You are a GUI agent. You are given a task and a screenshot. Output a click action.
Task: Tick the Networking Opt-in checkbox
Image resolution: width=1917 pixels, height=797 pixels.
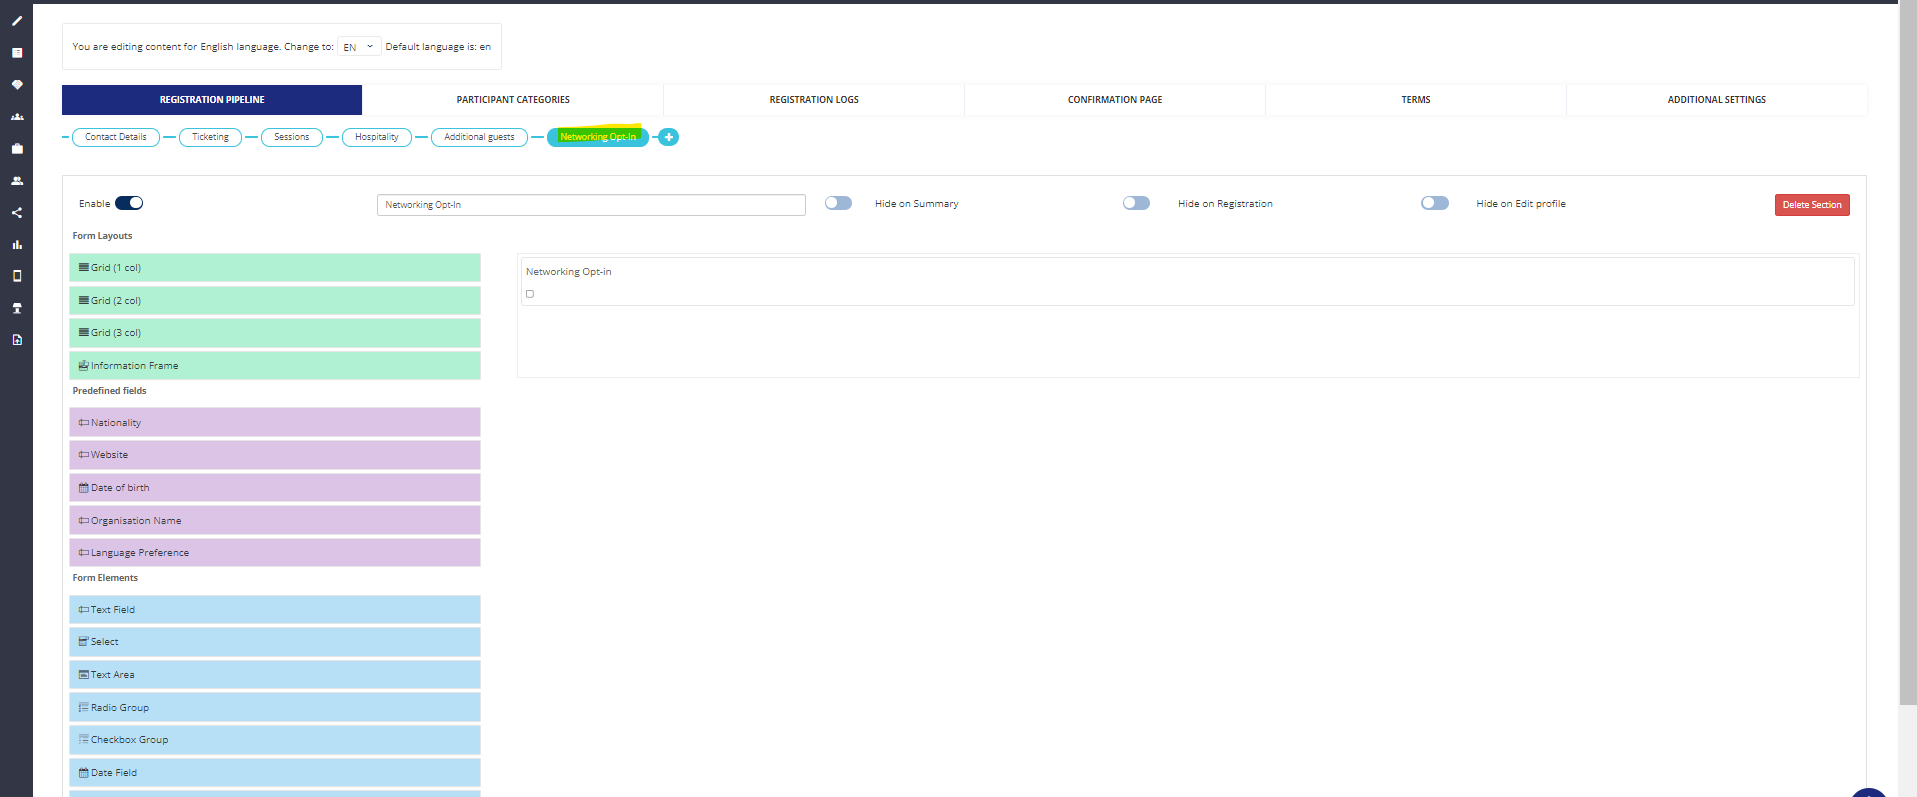click(x=530, y=294)
